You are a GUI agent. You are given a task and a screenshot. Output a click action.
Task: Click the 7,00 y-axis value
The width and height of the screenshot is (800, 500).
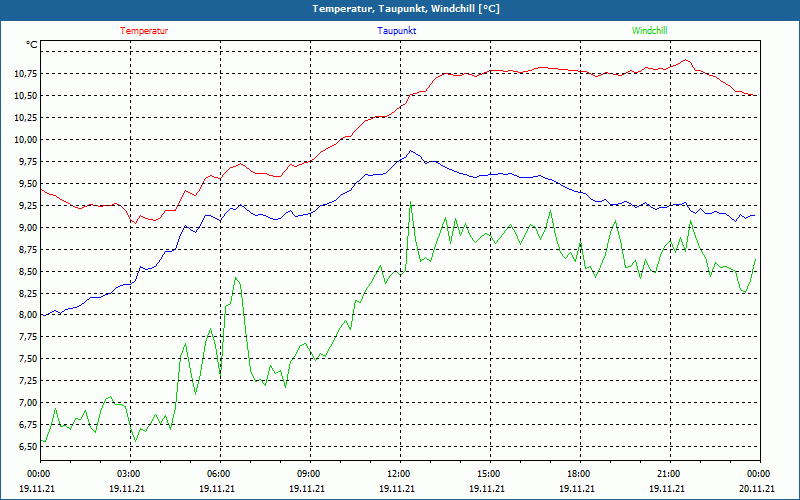28,403
